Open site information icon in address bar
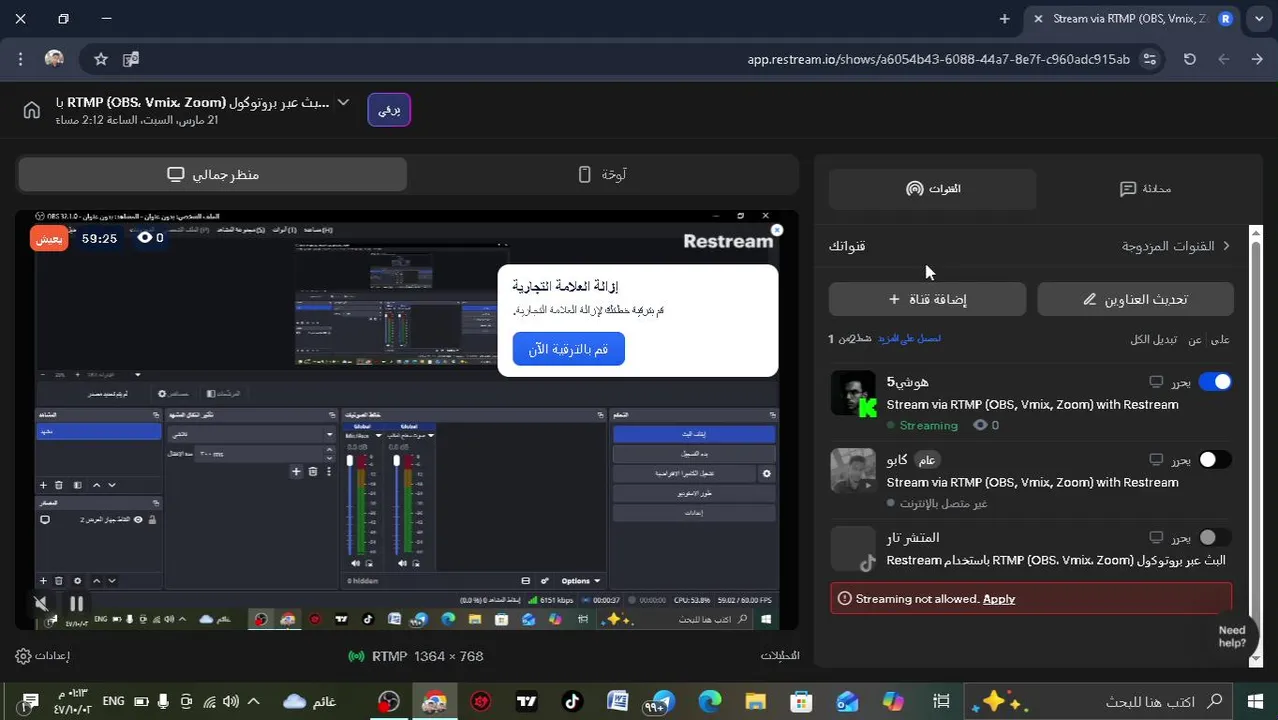This screenshot has height=720, width=1278. coord(1150,59)
